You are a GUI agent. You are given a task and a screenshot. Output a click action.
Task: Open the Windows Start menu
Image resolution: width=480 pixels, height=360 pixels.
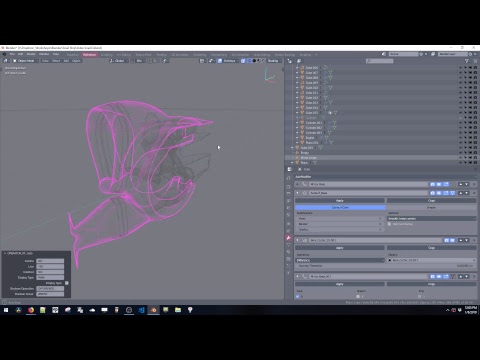click(6, 310)
